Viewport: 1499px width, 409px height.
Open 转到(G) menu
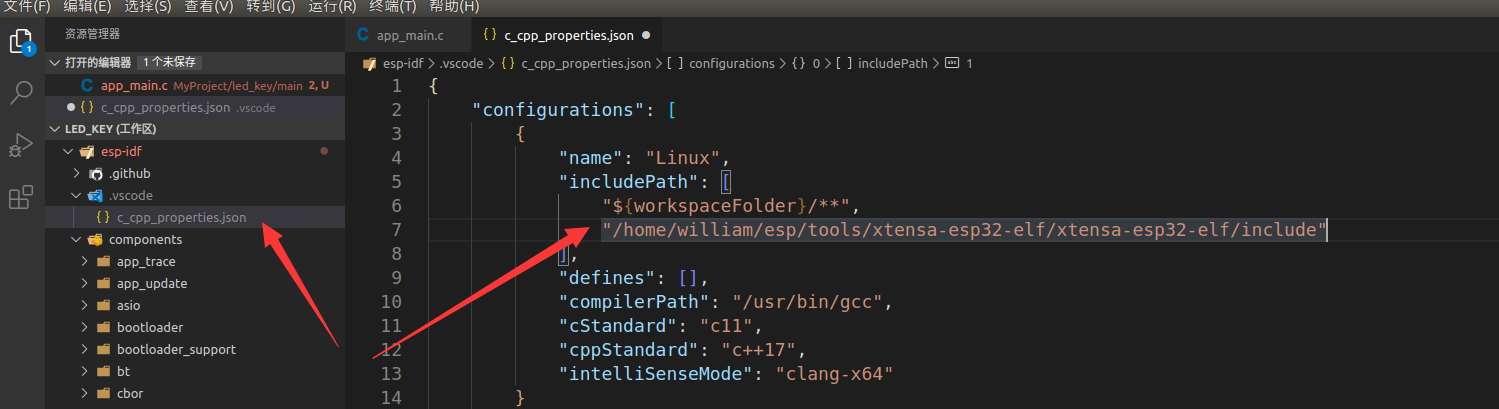(x=271, y=7)
